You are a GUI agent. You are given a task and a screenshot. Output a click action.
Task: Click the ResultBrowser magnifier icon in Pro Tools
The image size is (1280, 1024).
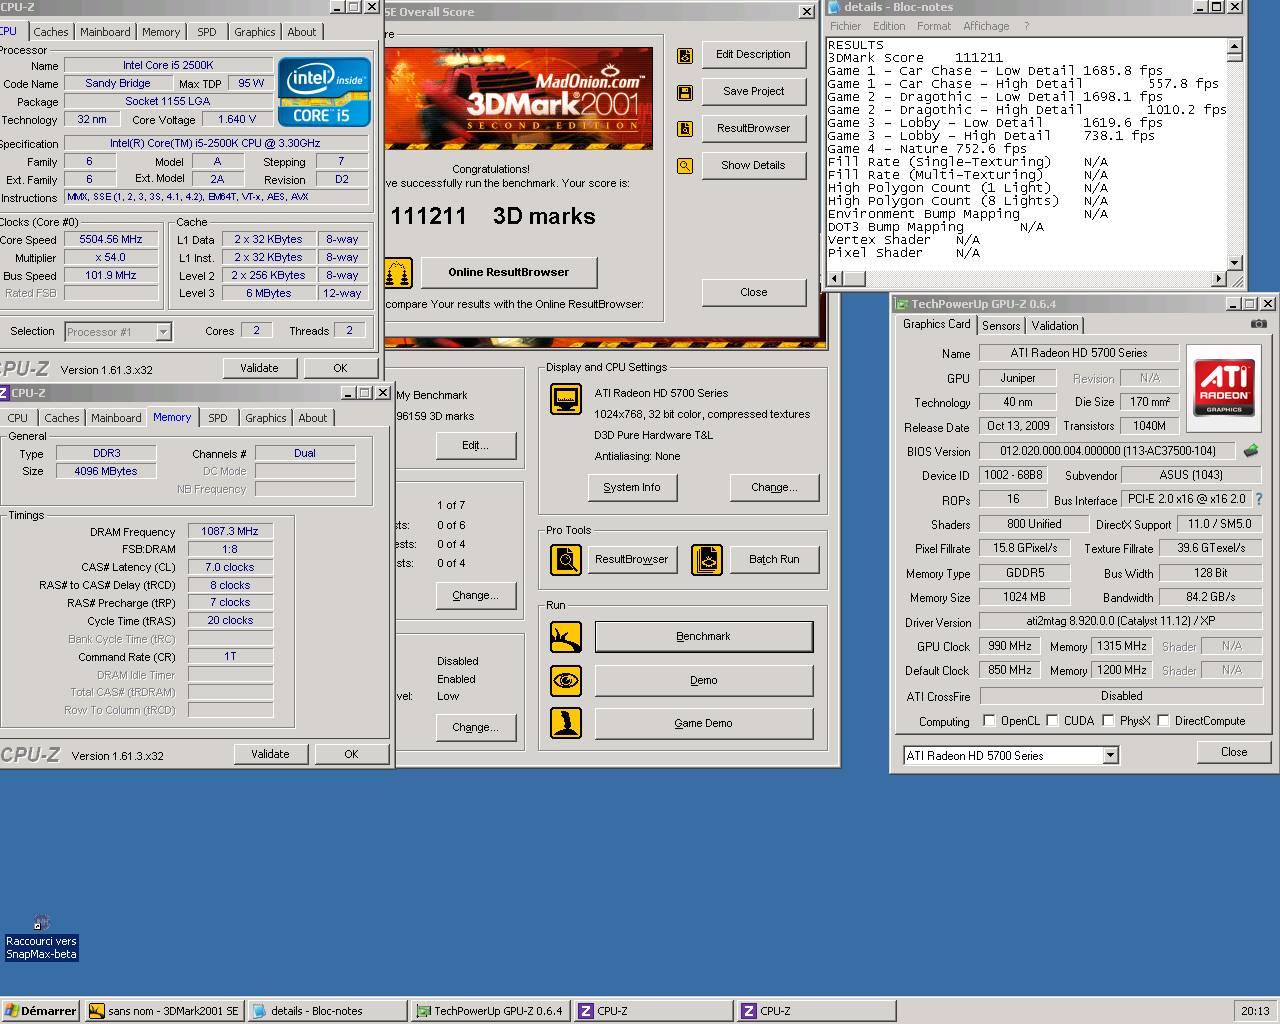566,559
